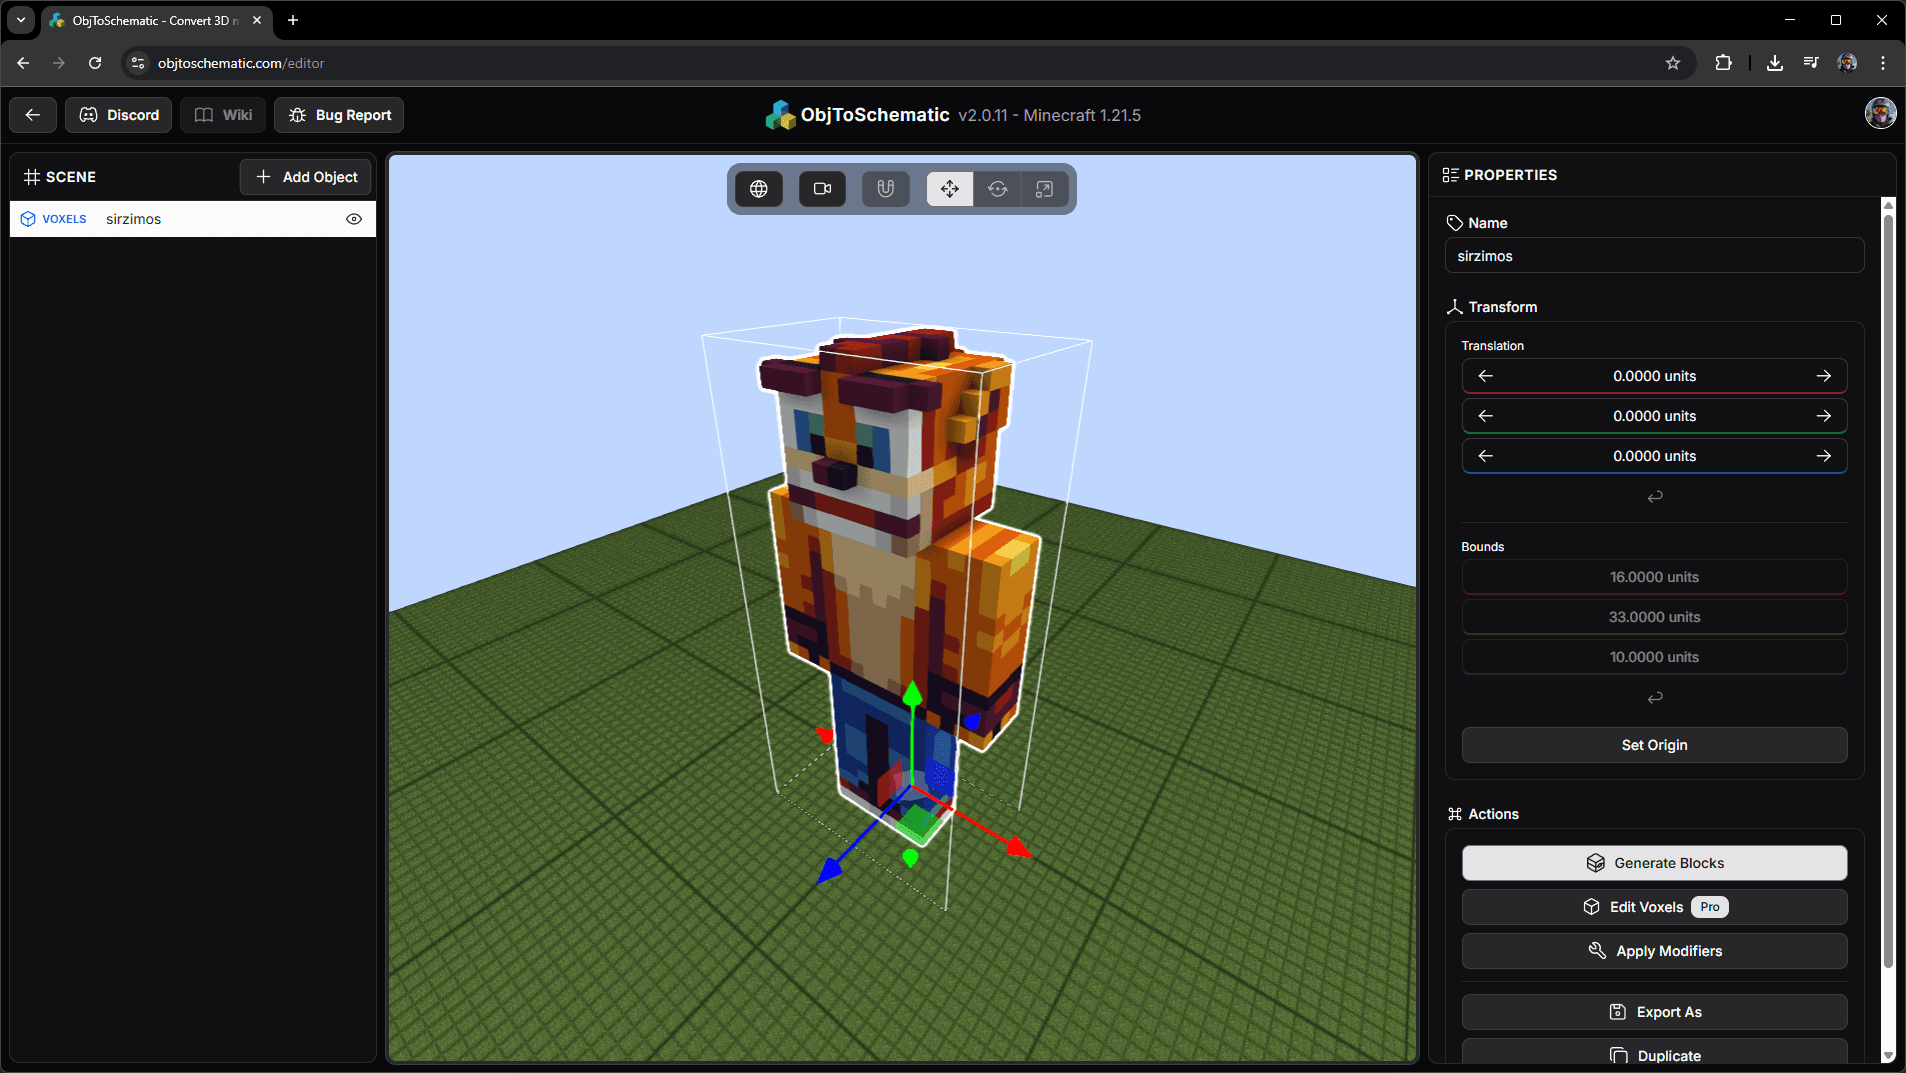
Task: Open the Wiki page
Action: 223,115
